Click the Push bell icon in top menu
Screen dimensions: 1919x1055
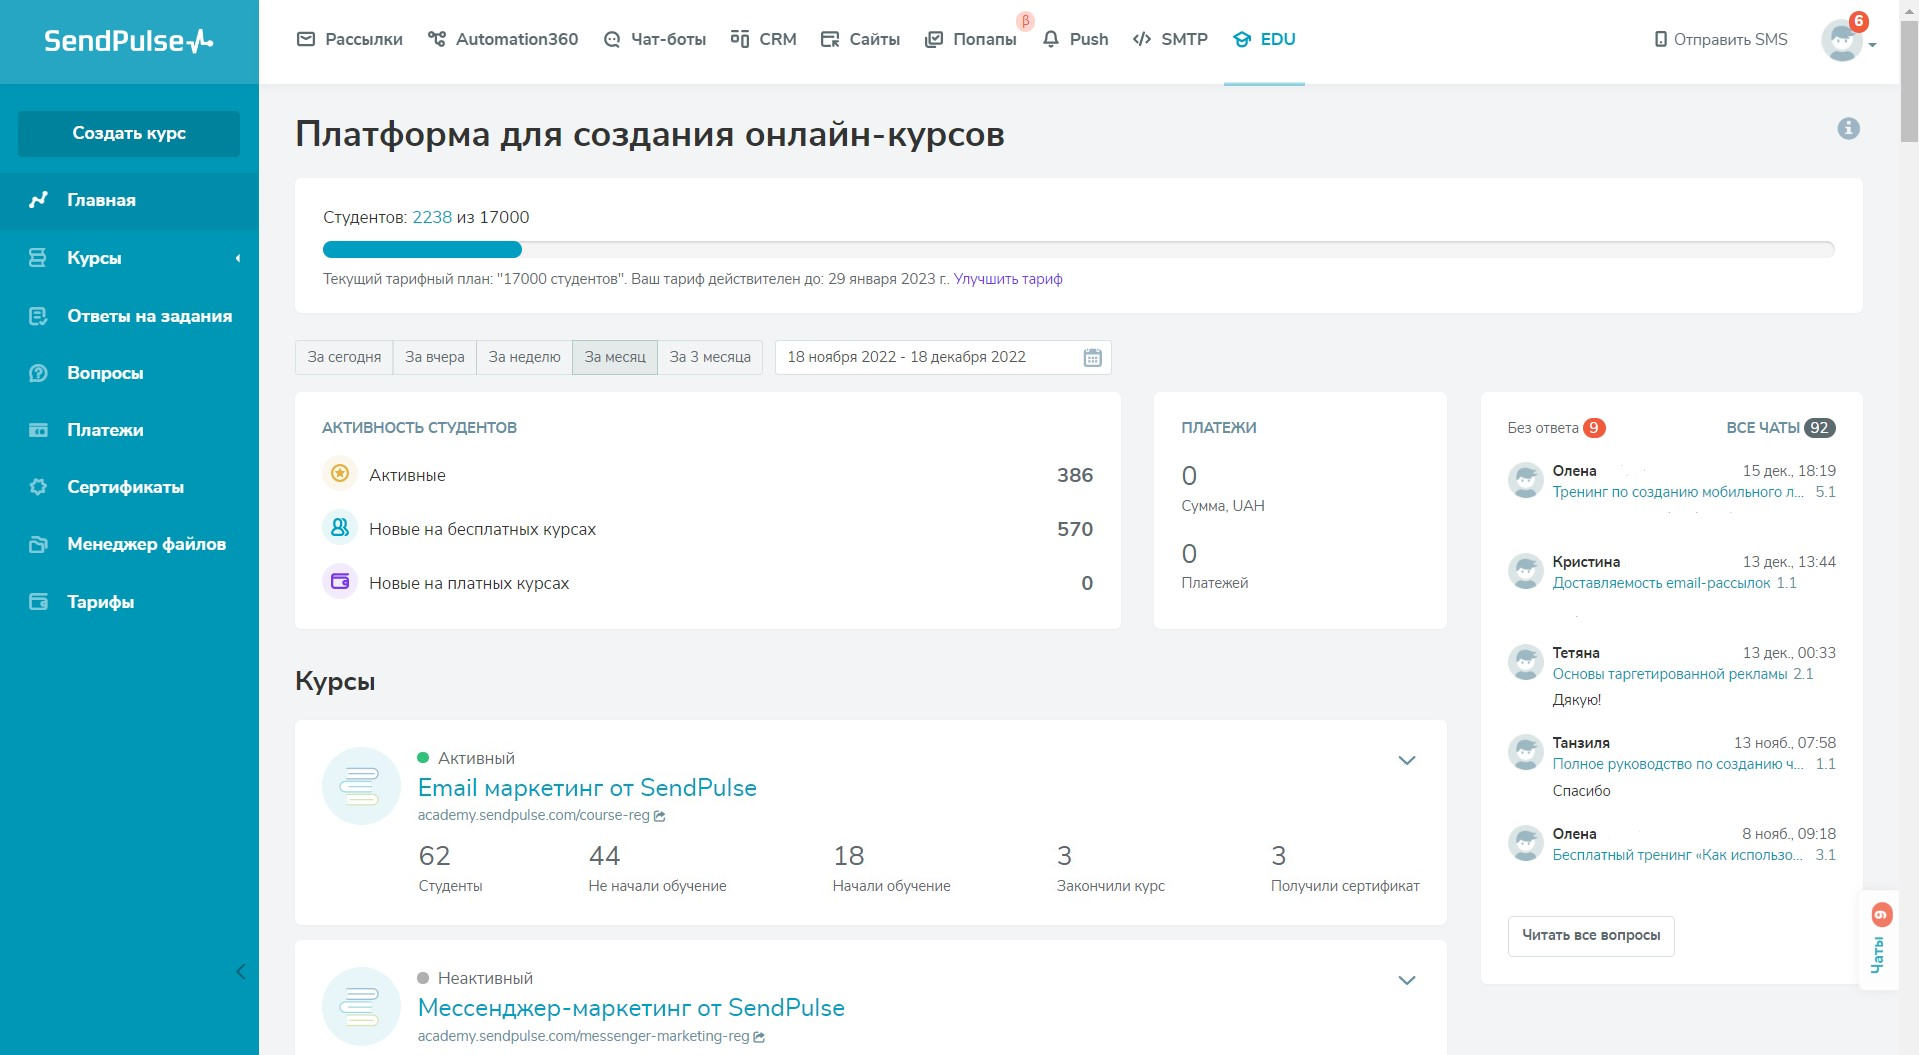(1051, 39)
